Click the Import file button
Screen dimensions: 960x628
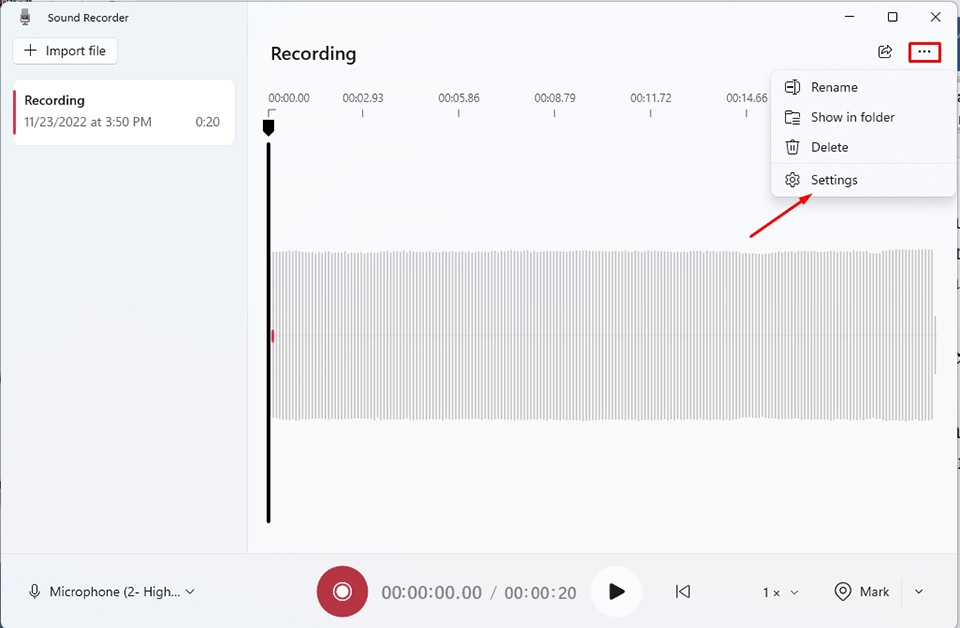[65, 51]
